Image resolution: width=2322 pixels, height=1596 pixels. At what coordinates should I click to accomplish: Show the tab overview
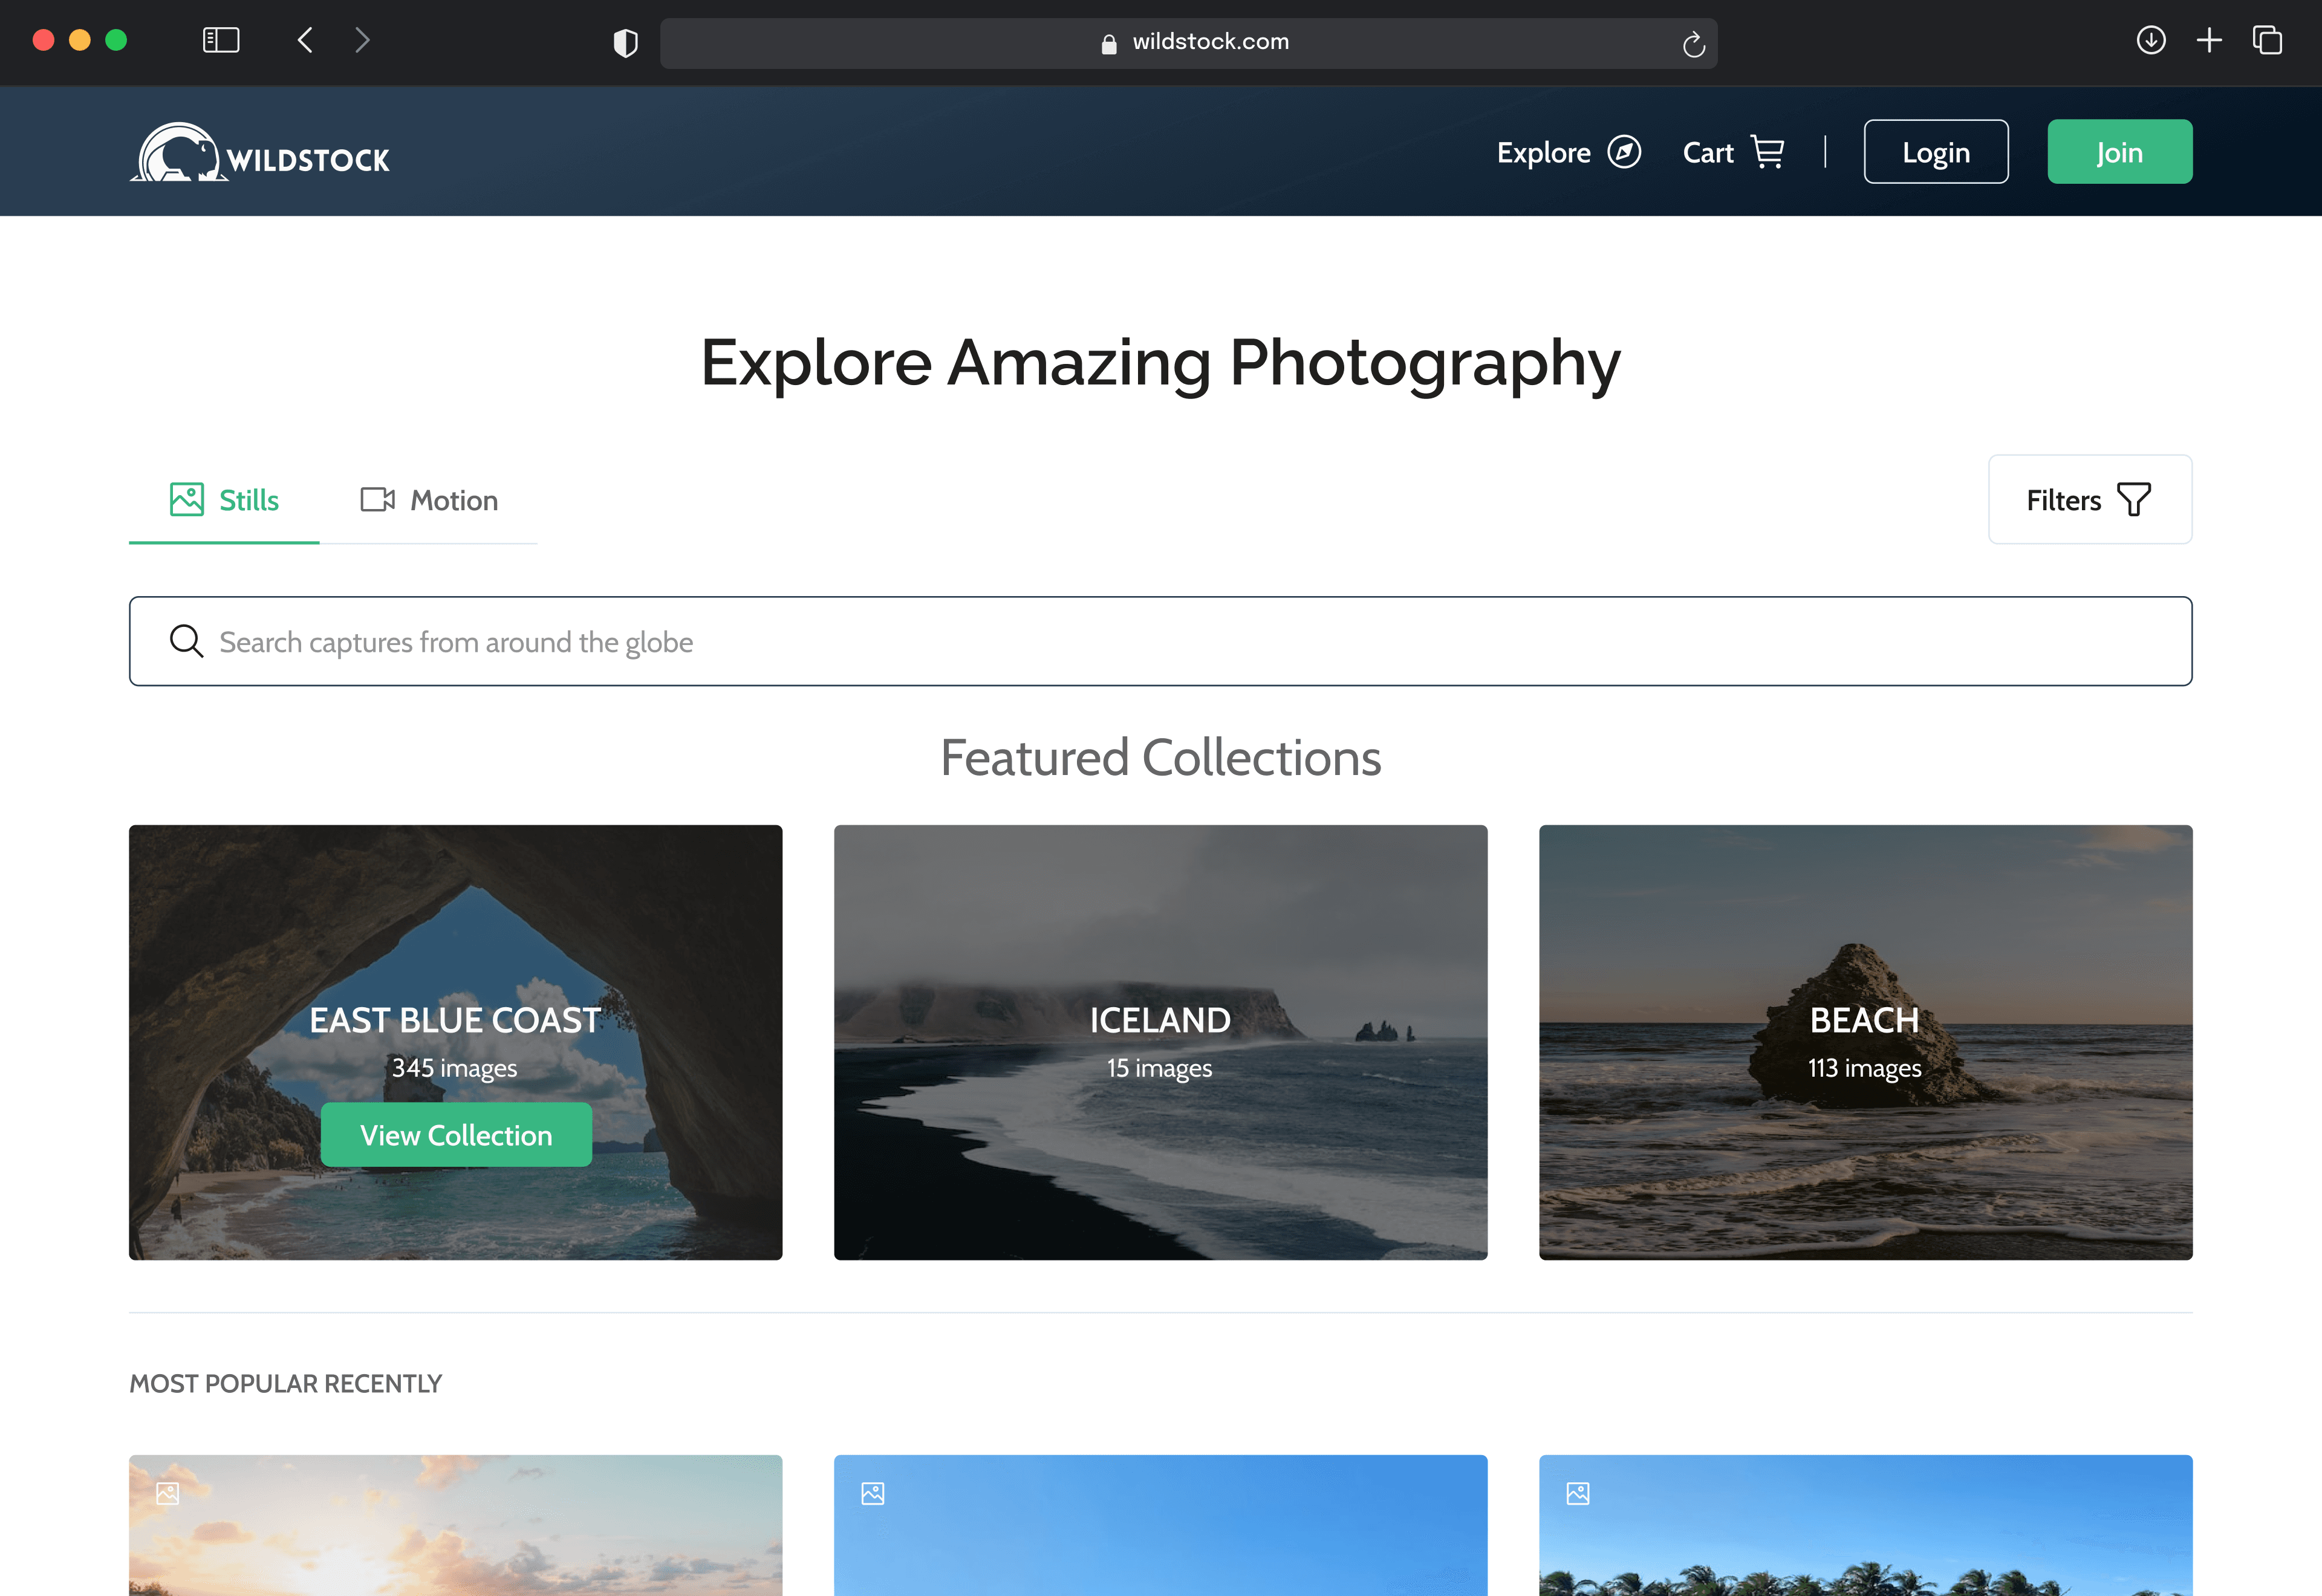point(2267,40)
